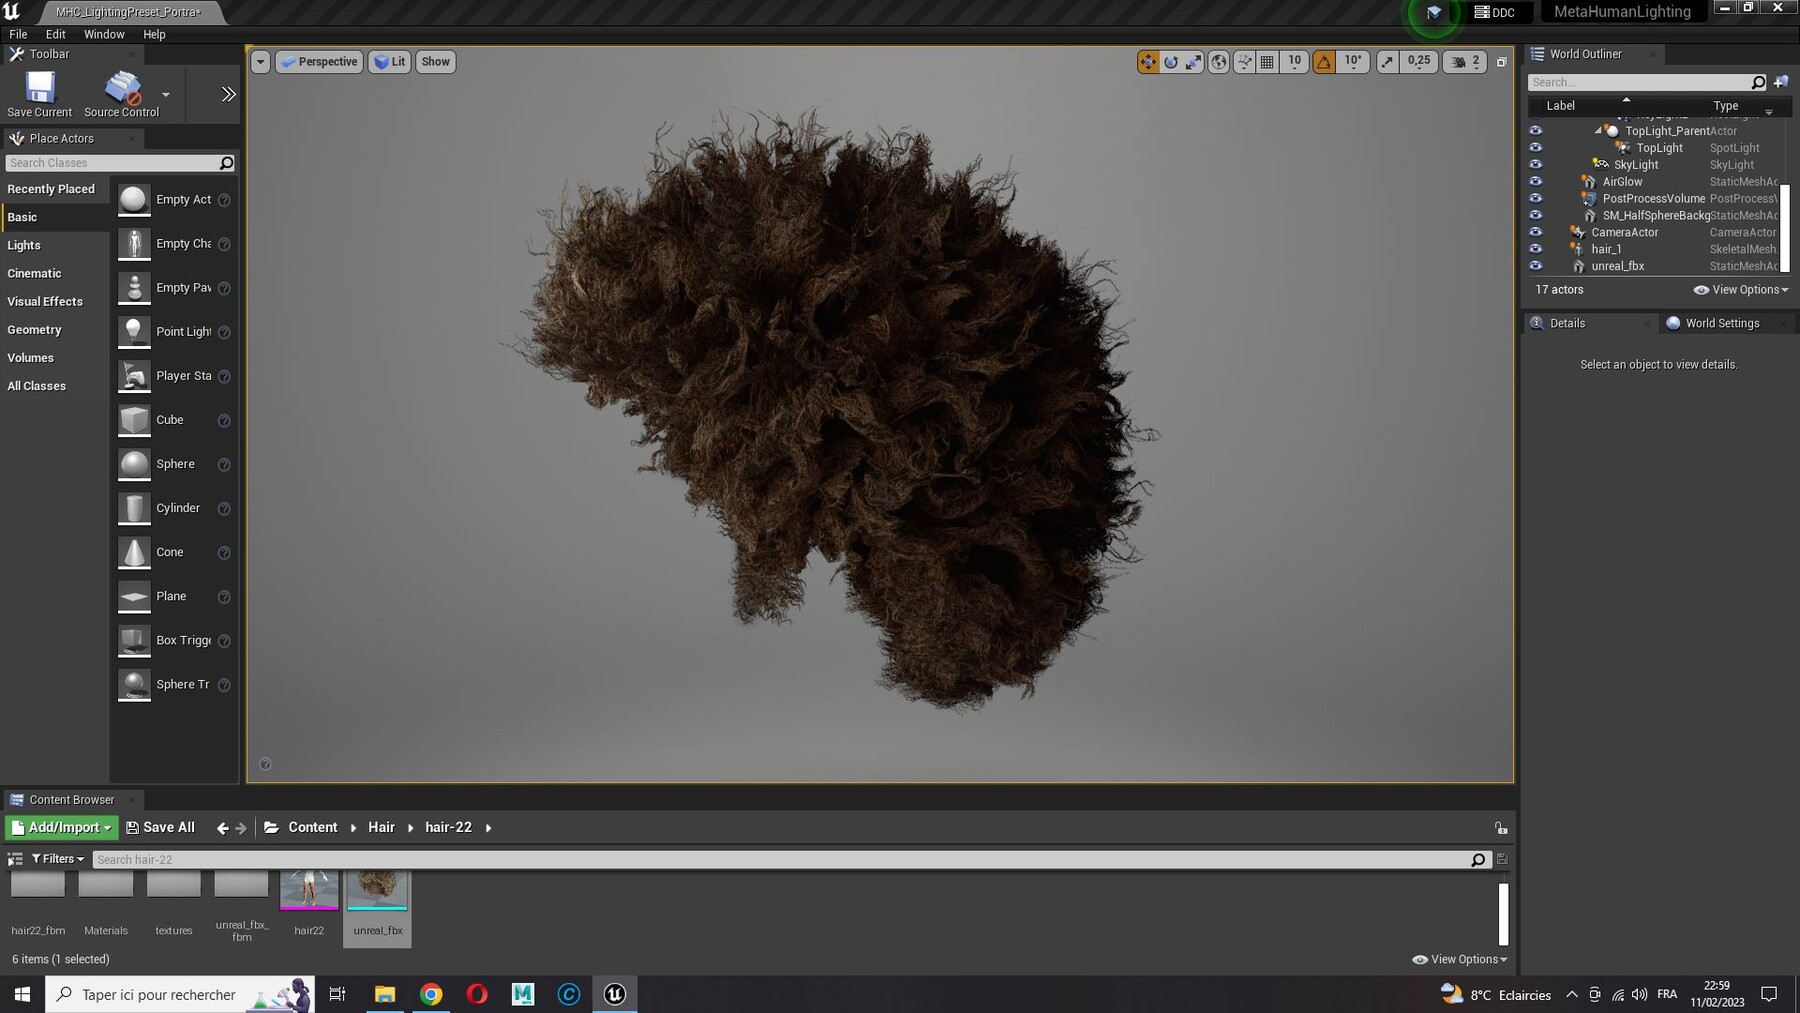Collapse the TopLight_Parent tree node
The image size is (1800, 1013).
pos(1597,131)
